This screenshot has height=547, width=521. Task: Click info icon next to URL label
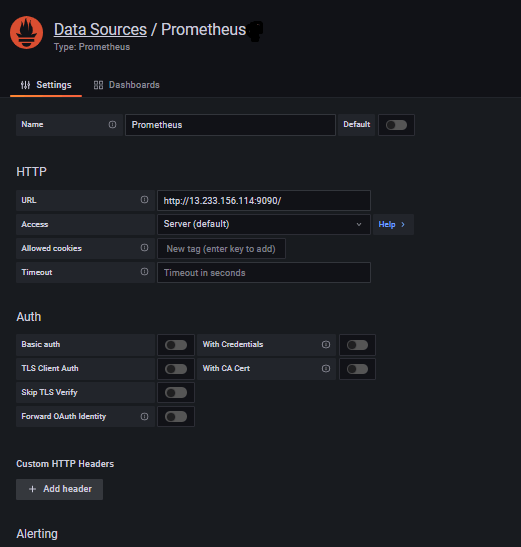click(x=144, y=200)
